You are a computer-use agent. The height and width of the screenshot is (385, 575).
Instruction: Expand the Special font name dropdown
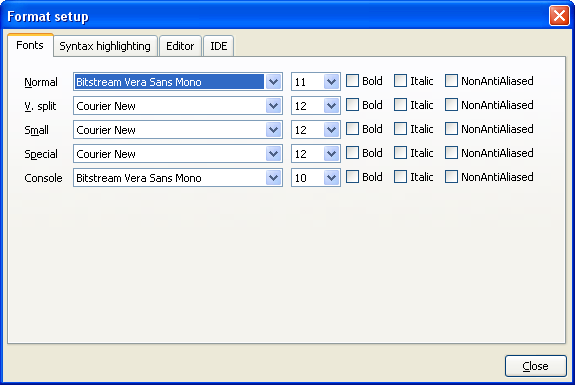[273, 154]
